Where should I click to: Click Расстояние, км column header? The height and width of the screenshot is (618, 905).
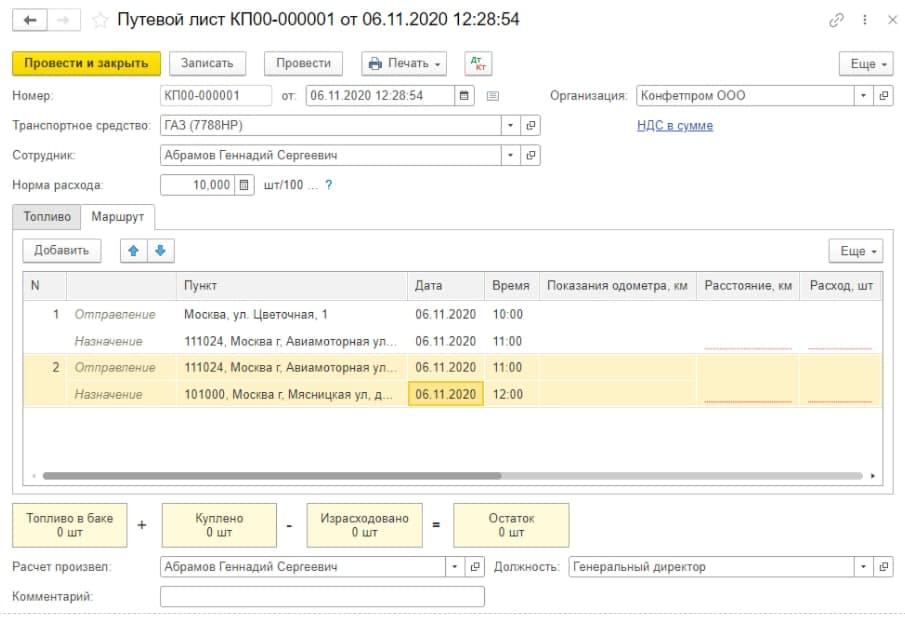748,286
